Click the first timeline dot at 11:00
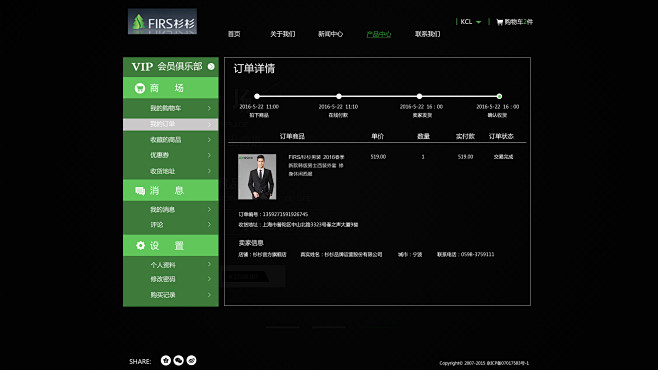The height and width of the screenshot is (370, 658). click(257, 96)
